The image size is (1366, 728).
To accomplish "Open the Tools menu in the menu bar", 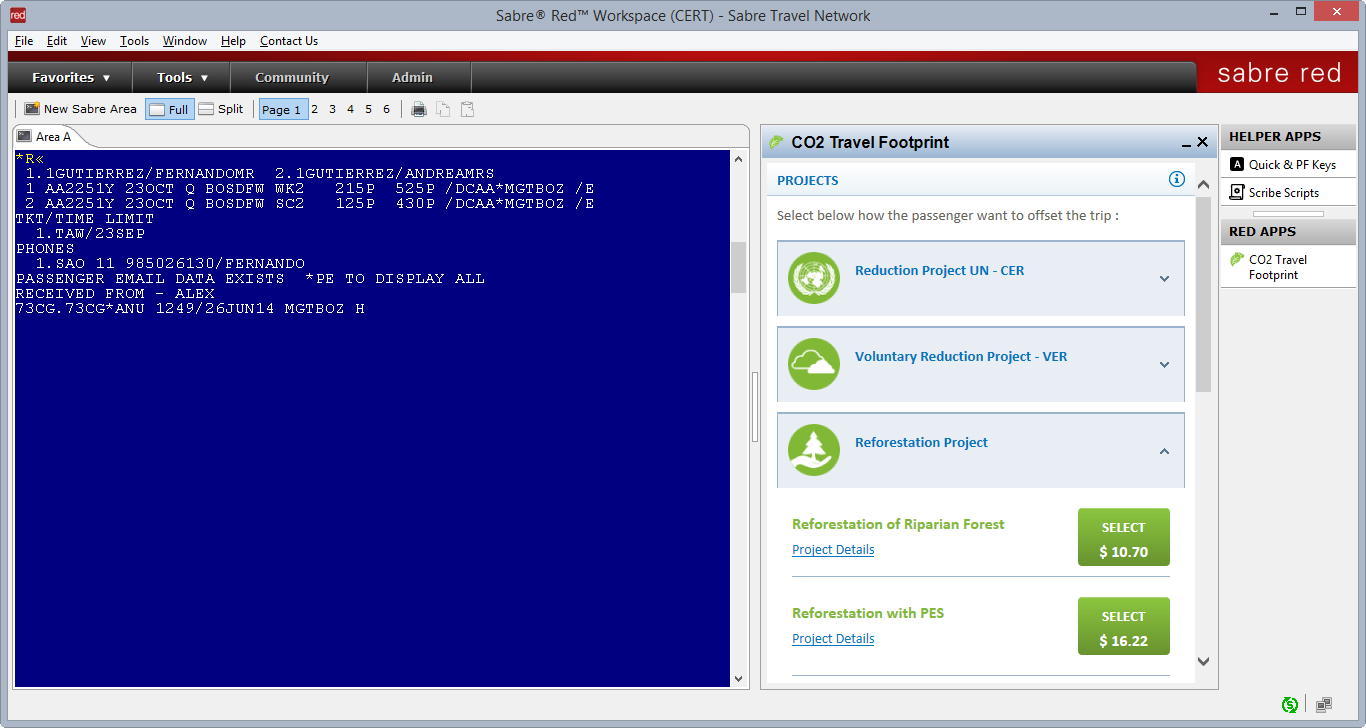I will point(134,41).
